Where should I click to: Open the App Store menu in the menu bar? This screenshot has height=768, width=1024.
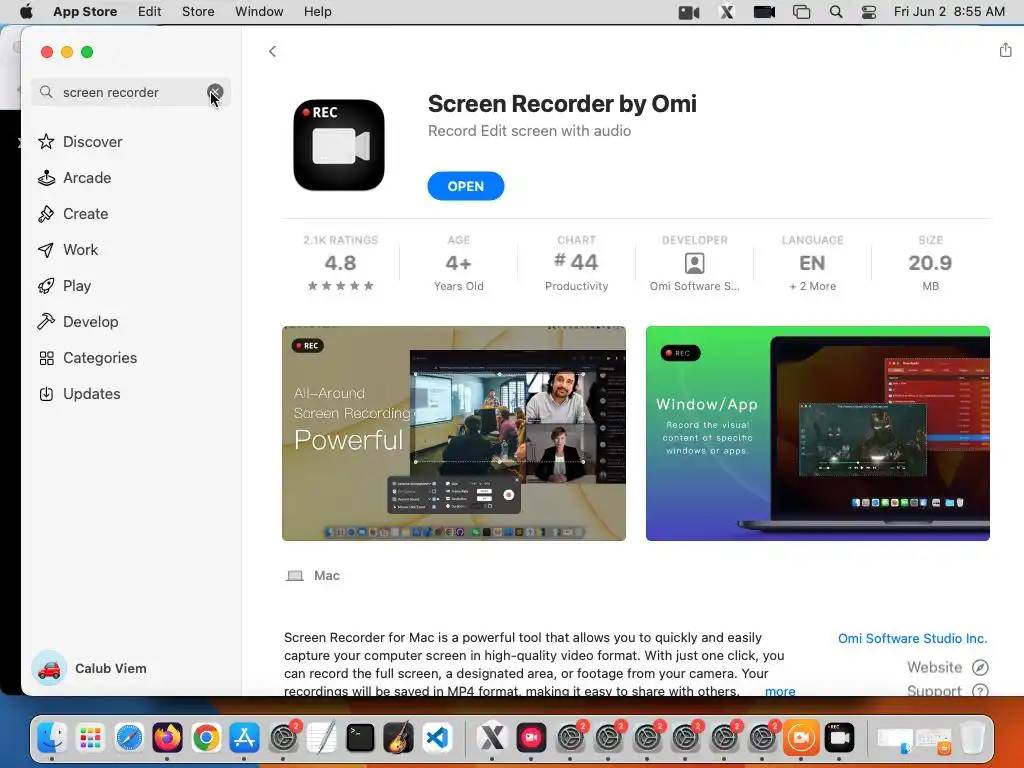(x=85, y=11)
